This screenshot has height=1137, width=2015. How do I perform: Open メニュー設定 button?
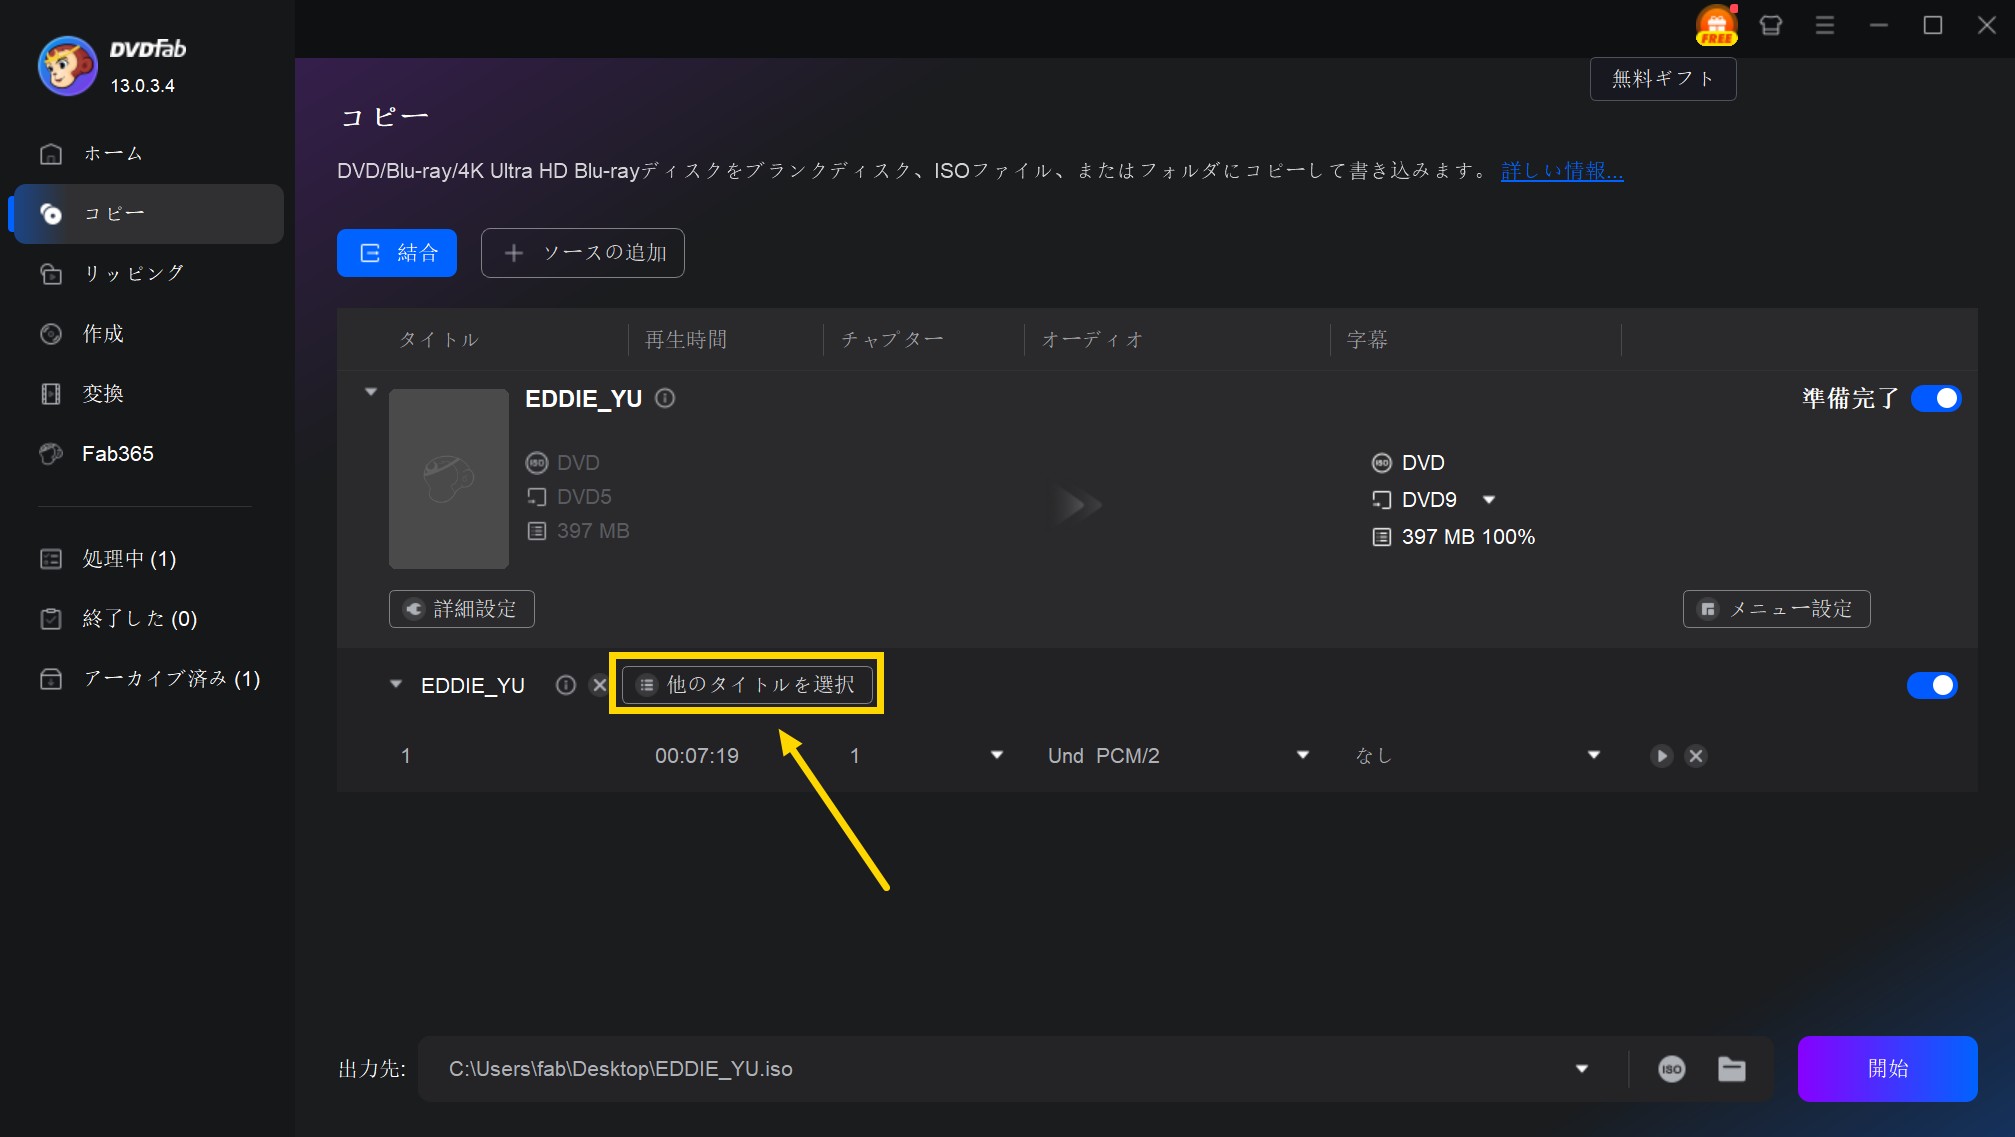(1777, 609)
